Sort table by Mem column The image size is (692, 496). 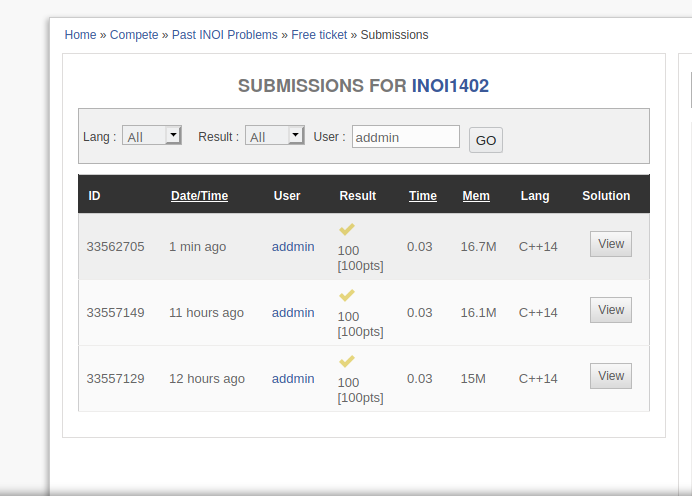pos(476,195)
